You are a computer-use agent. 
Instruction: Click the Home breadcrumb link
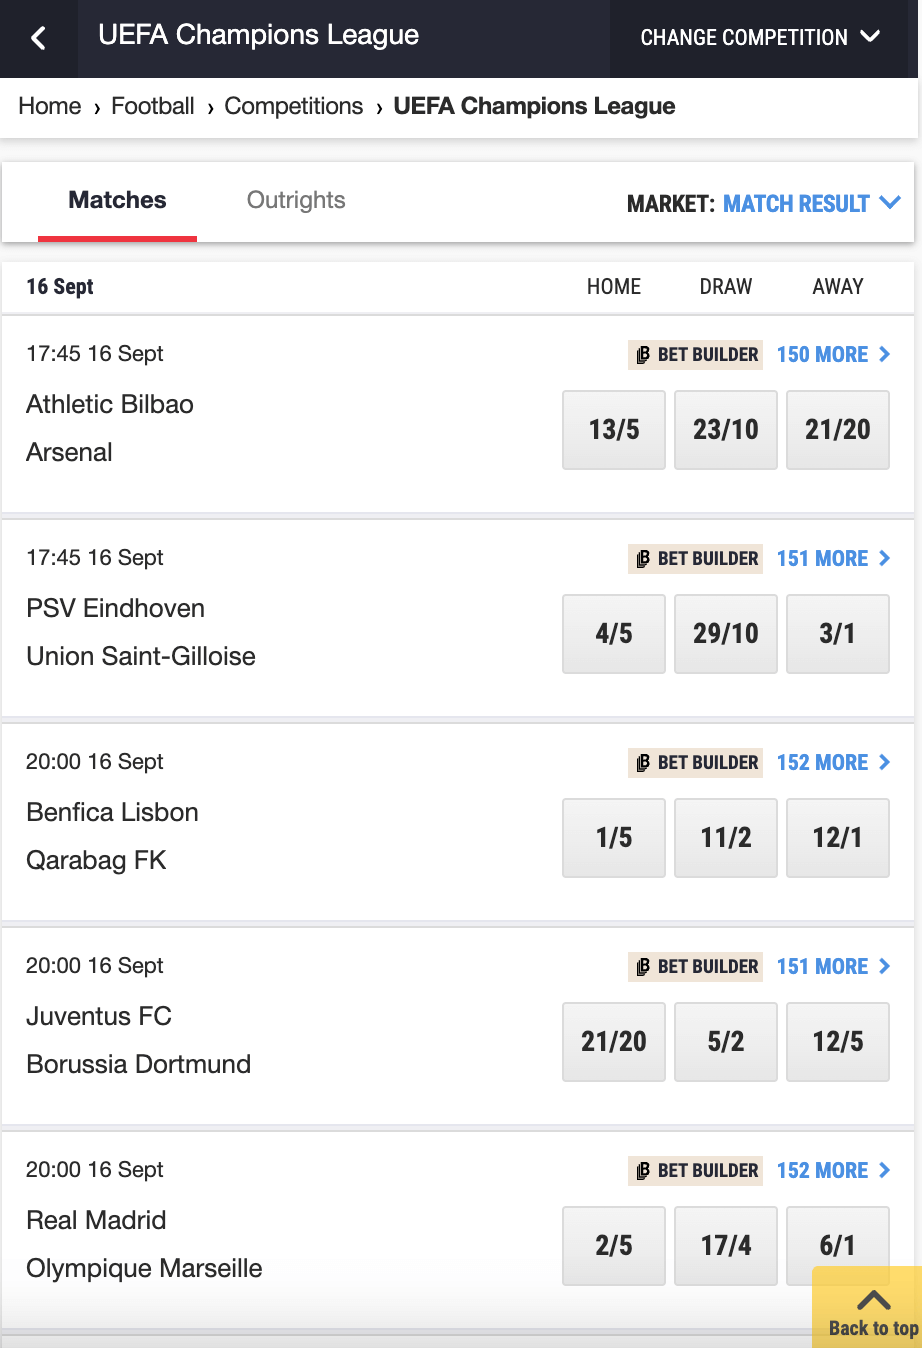coord(50,106)
